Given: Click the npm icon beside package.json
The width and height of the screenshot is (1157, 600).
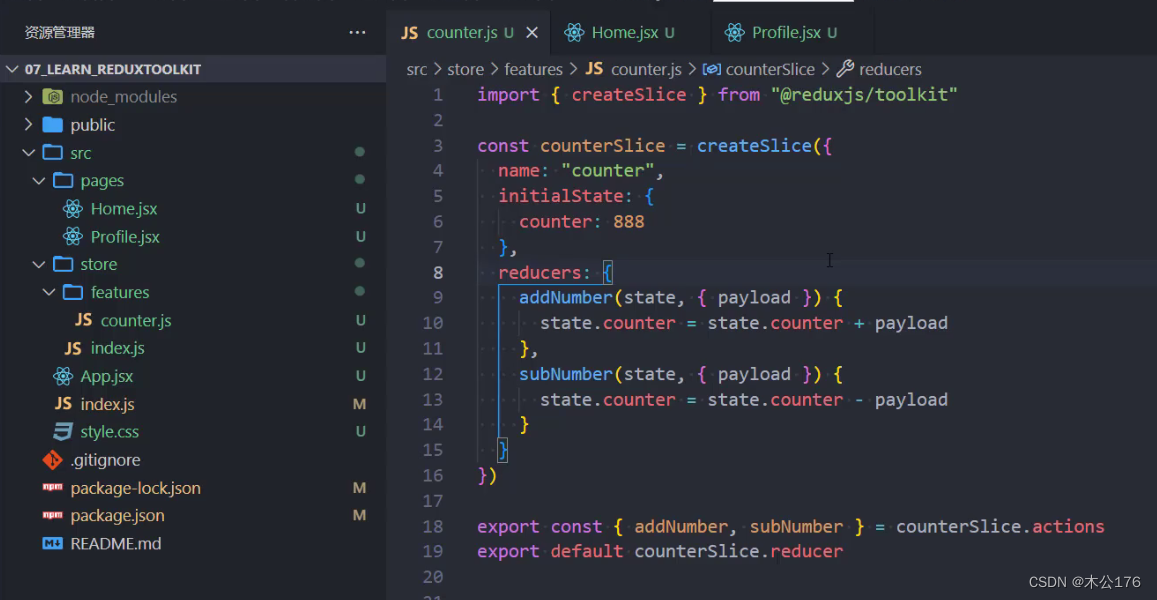Looking at the screenshot, I should click(x=54, y=515).
